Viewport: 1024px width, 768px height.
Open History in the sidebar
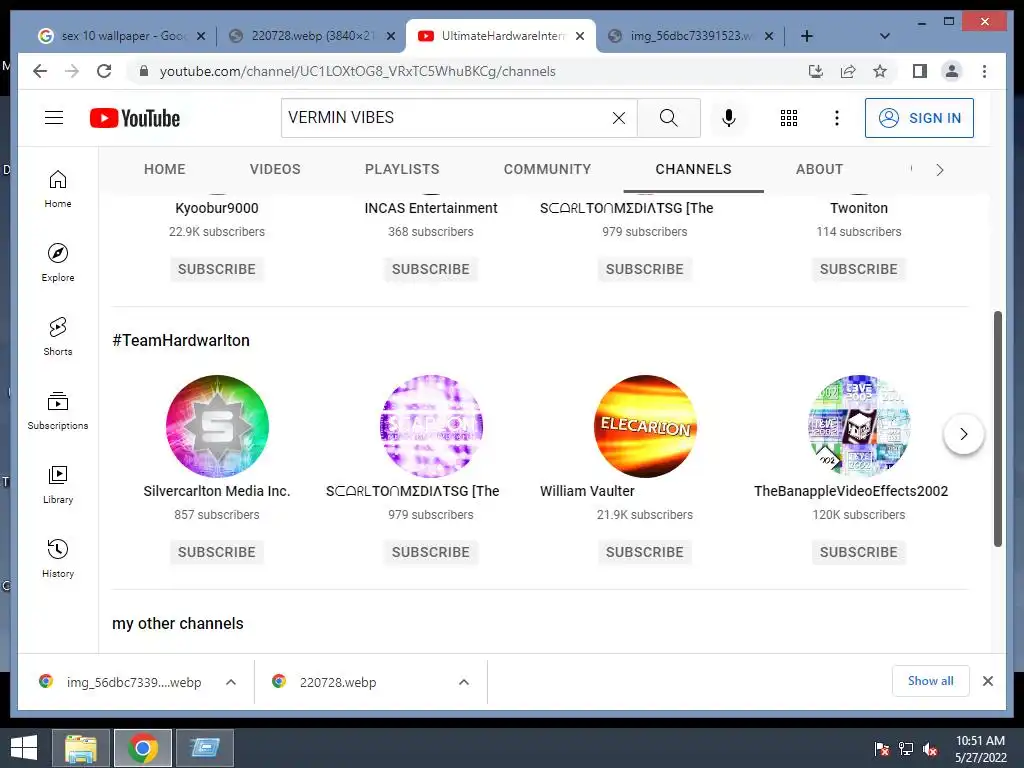coord(58,558)
